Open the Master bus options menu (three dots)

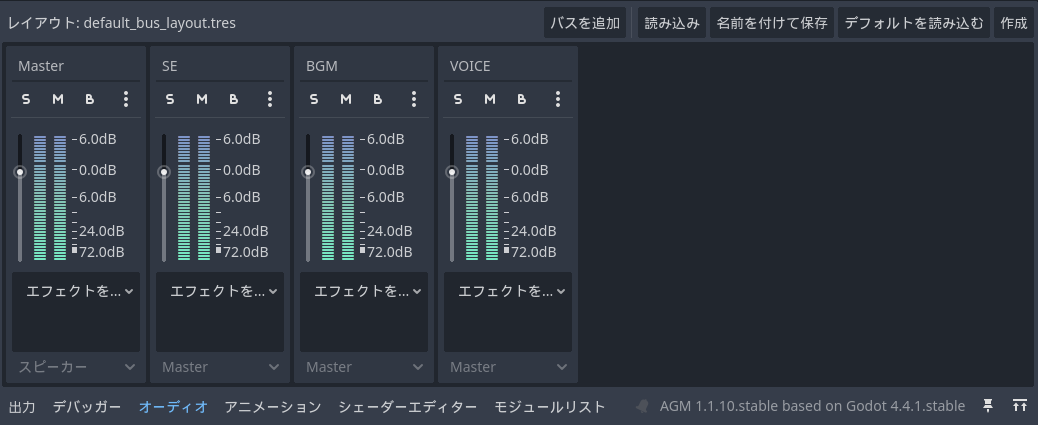[126, 99]
